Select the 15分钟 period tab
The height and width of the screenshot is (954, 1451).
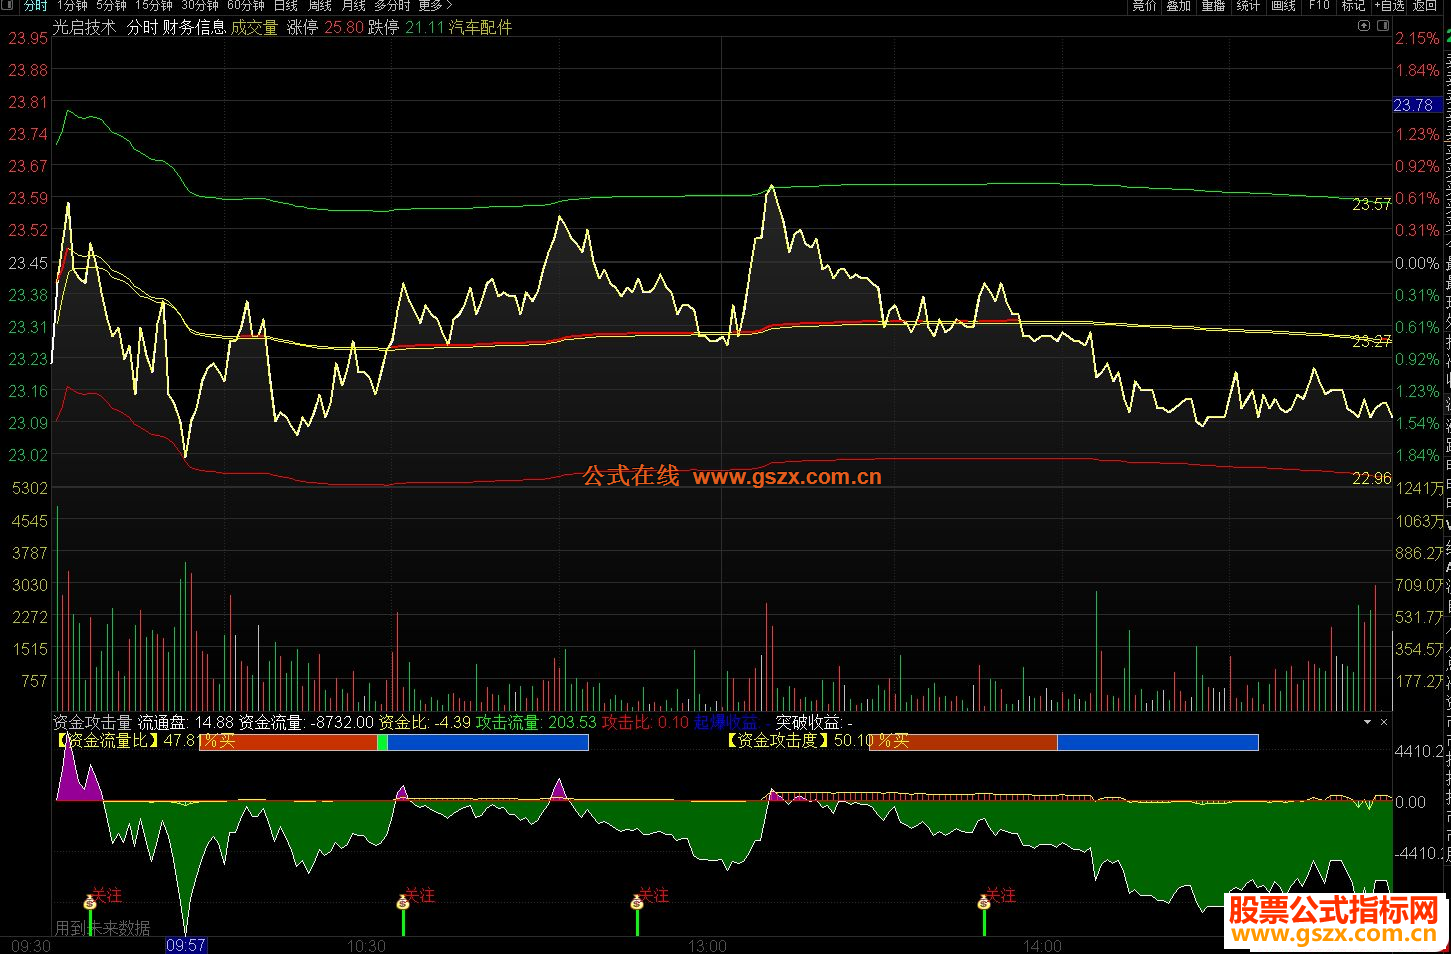tap(155, 6)
